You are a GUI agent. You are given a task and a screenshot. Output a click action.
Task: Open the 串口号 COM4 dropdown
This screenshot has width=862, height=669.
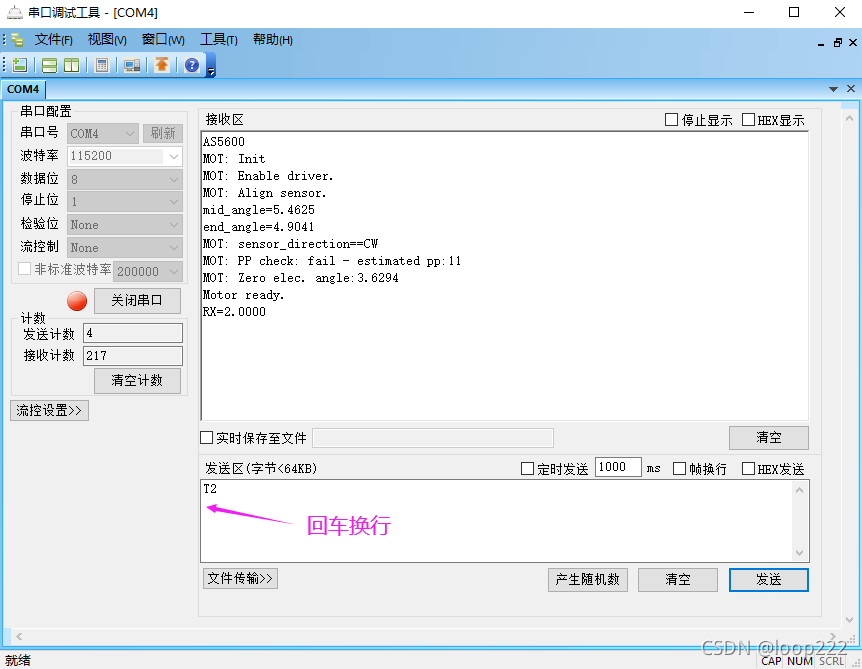coord(103,134)
